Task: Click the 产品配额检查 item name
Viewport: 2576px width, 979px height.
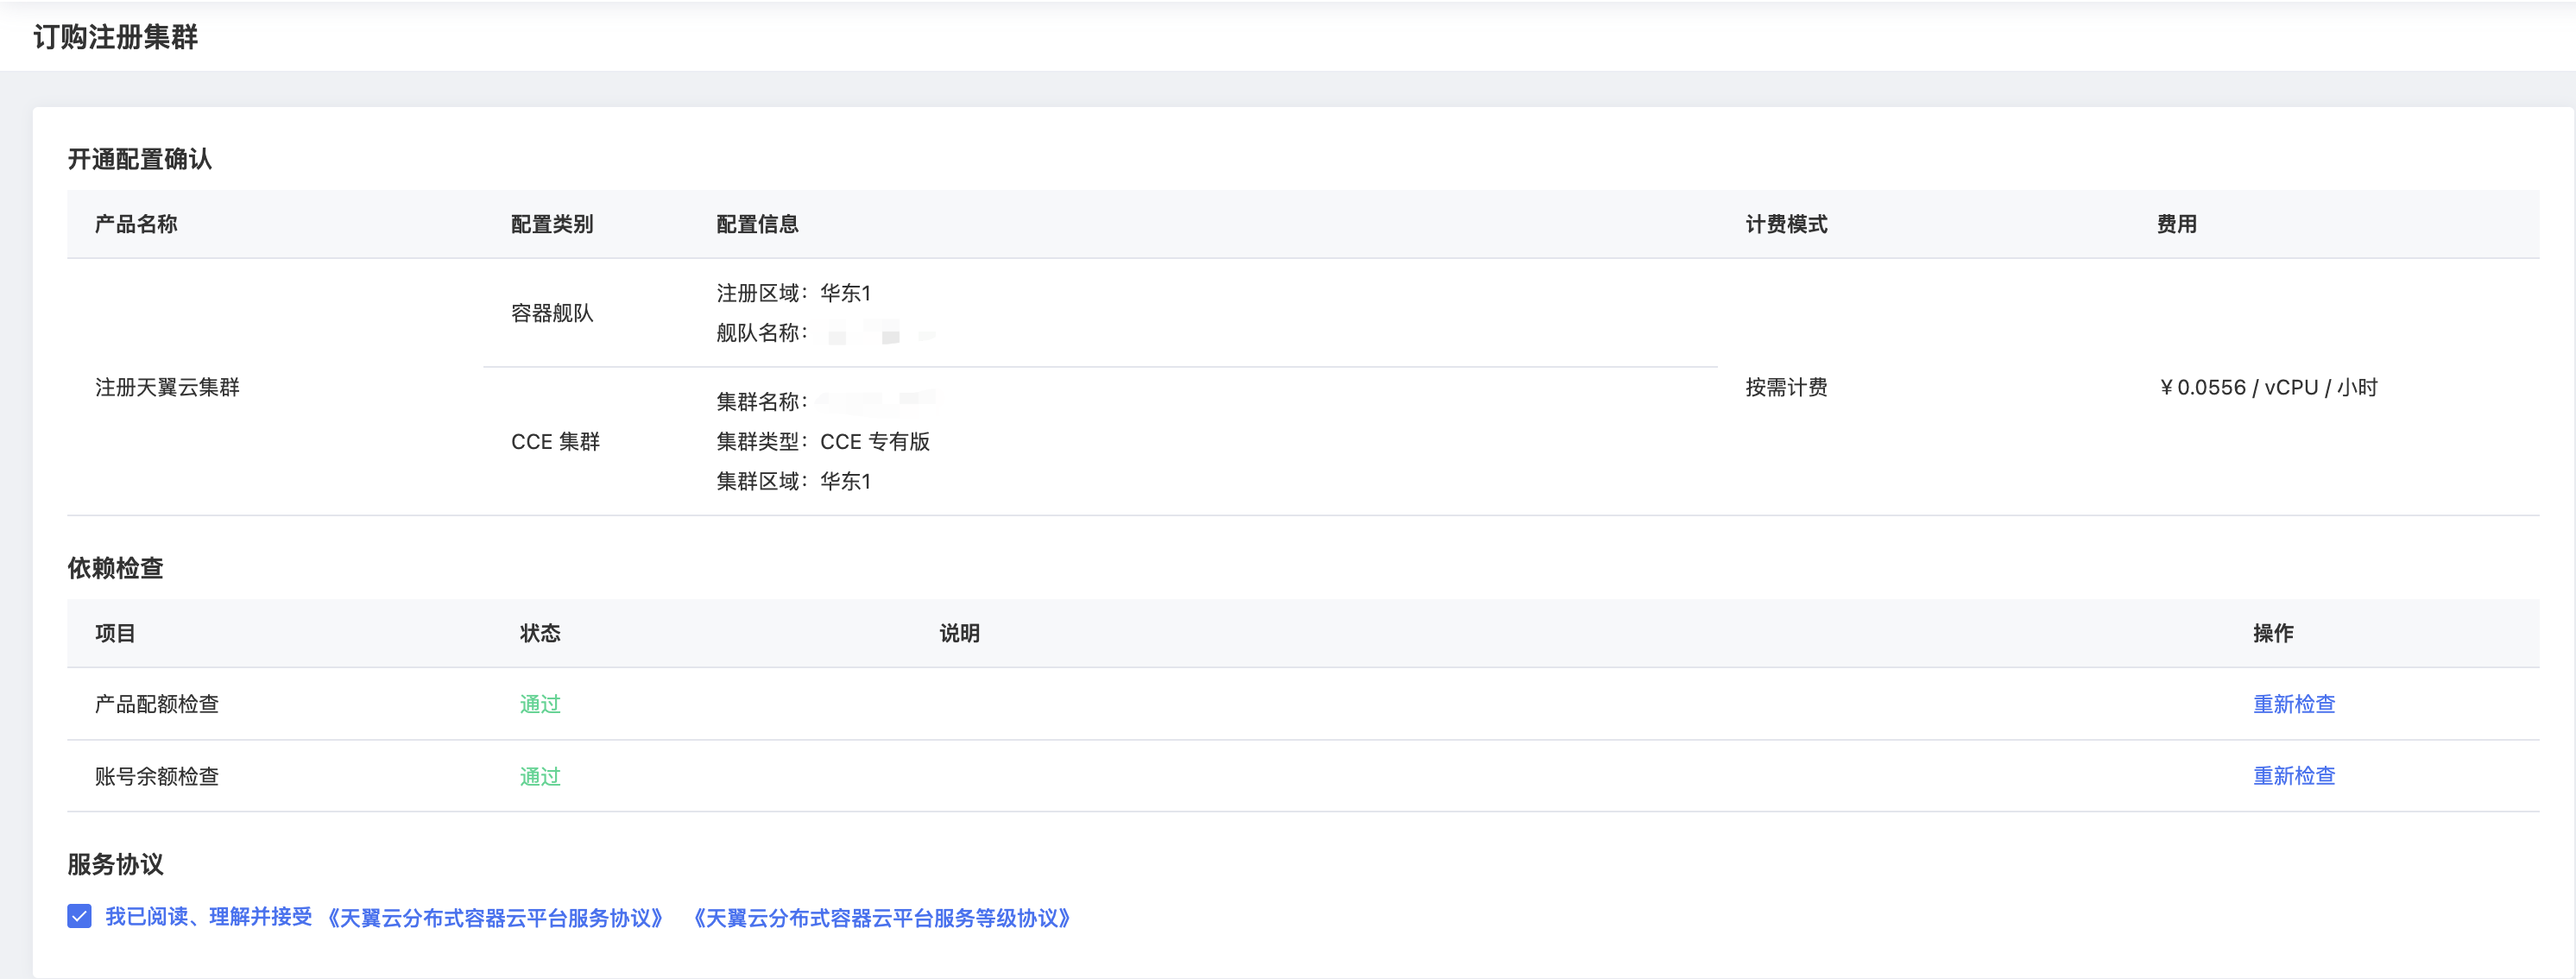Action: [x=157, y=704]
